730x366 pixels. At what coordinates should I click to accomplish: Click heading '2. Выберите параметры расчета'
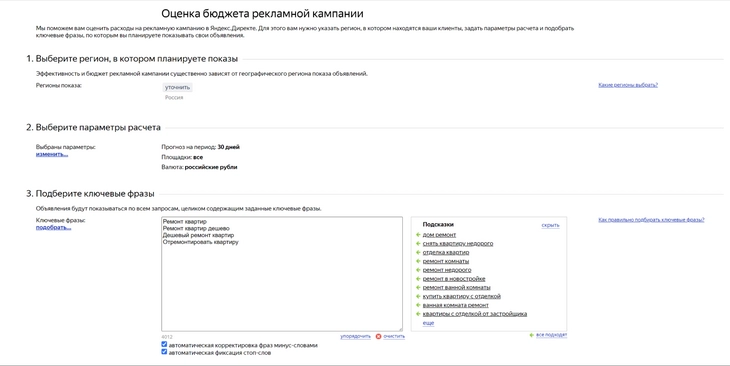click(93, 127)
